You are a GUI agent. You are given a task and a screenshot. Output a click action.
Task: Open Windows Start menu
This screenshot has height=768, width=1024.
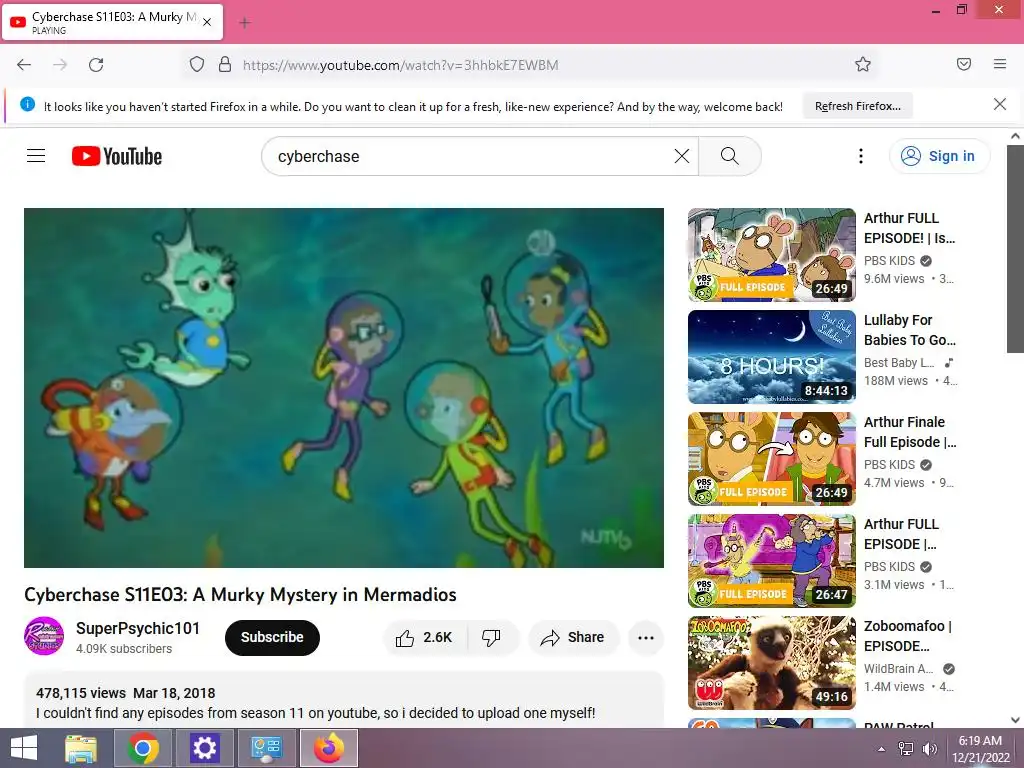point(24,748)
